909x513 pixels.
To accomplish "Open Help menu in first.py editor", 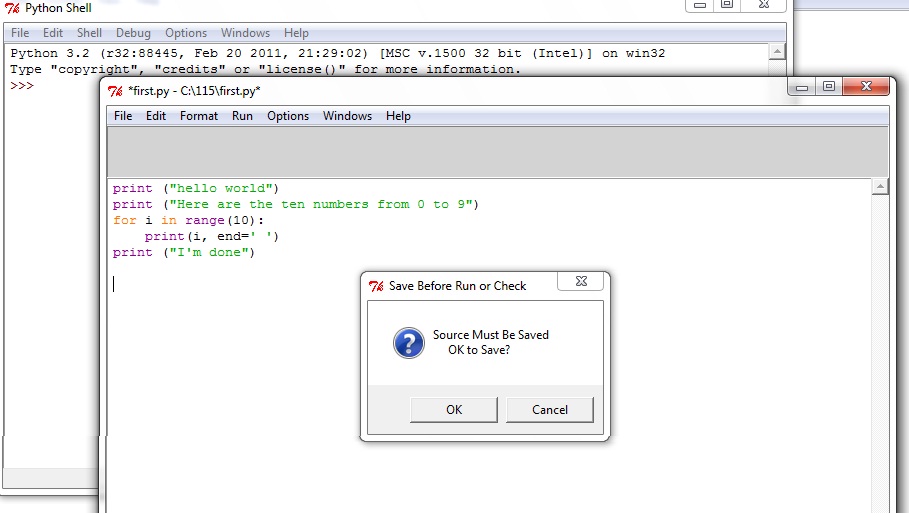I will tap(398, 116).
